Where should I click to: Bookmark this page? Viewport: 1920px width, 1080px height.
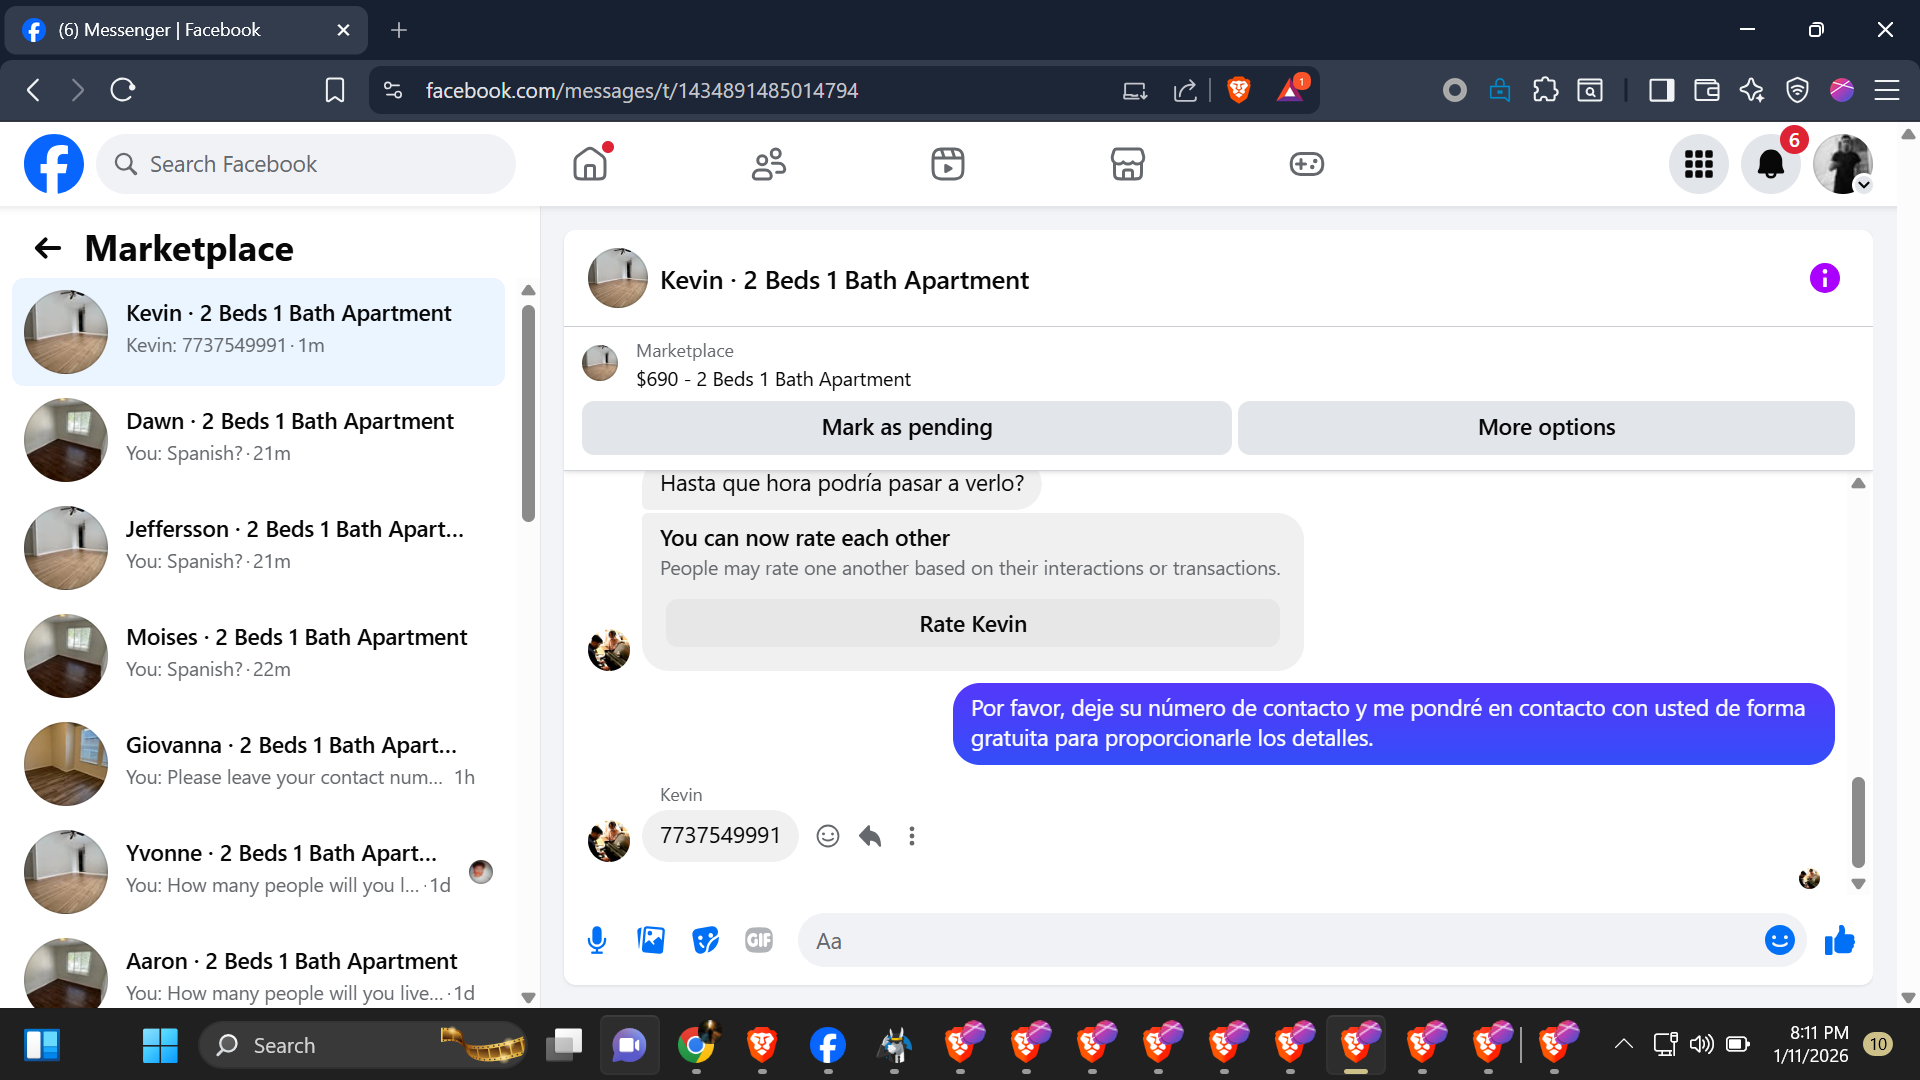pyautogui.click(x=335, y=90)
